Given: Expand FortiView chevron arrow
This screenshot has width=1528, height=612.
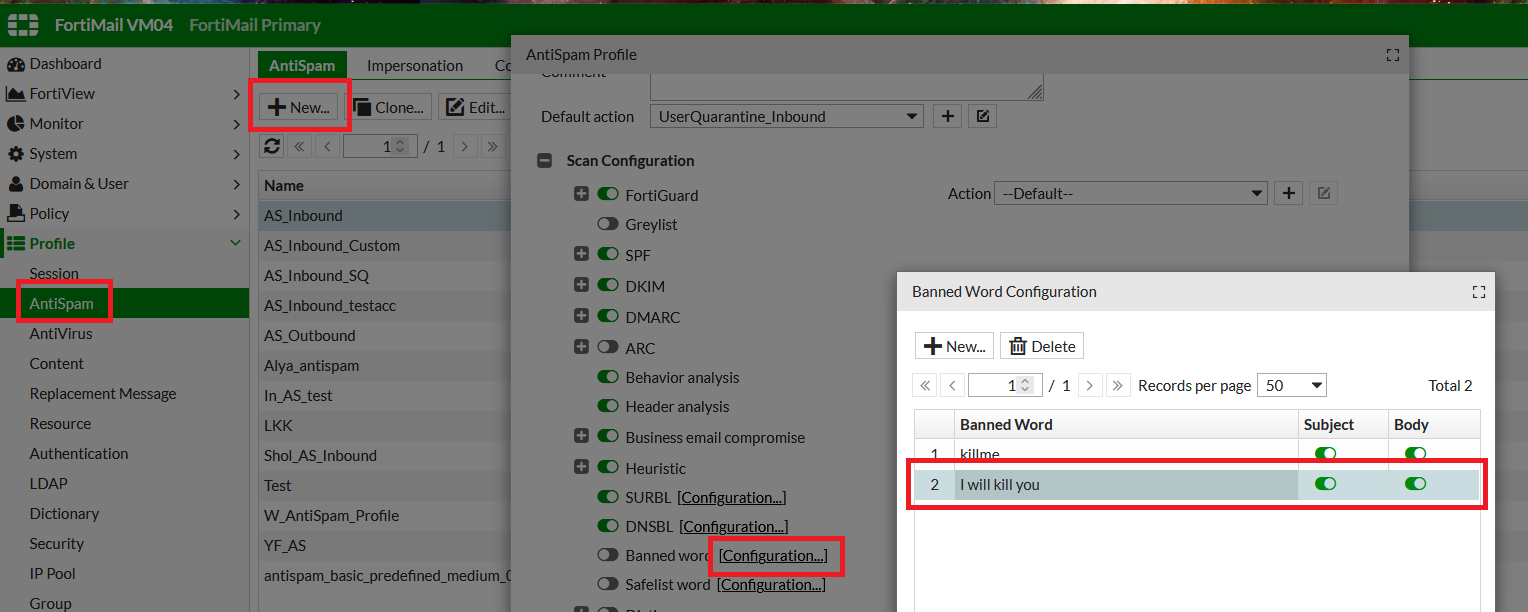Looking at the screenshot, I should coord(236,94).
